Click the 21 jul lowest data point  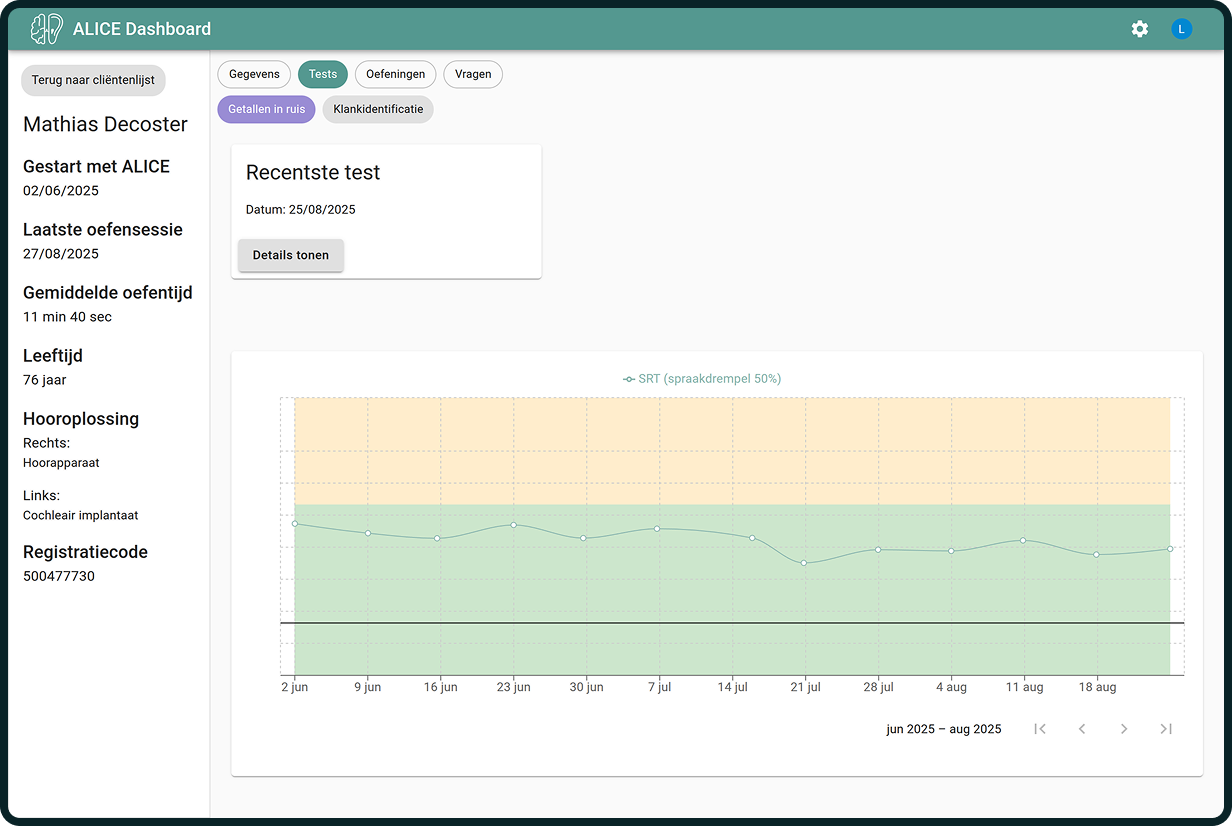tap(804, 563)
